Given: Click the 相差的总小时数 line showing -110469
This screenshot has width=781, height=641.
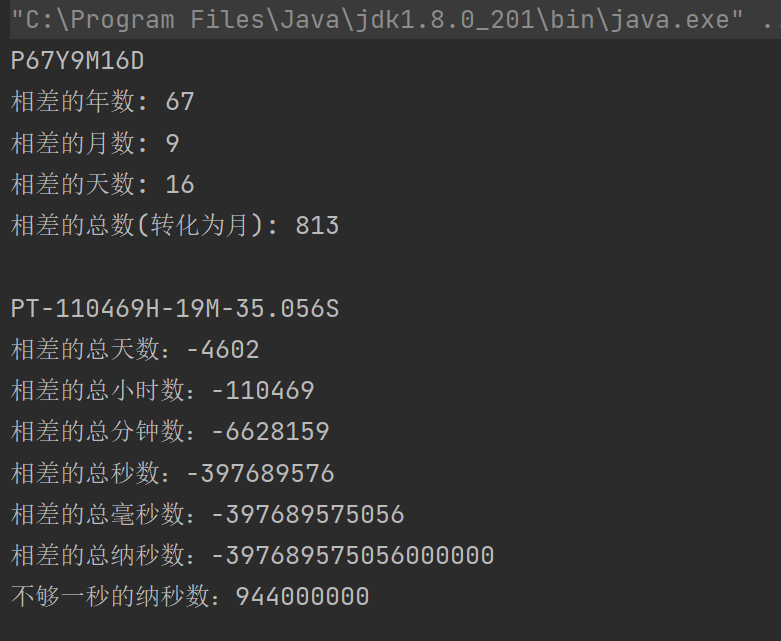Looking at the screenshot, I should (162, 391).
